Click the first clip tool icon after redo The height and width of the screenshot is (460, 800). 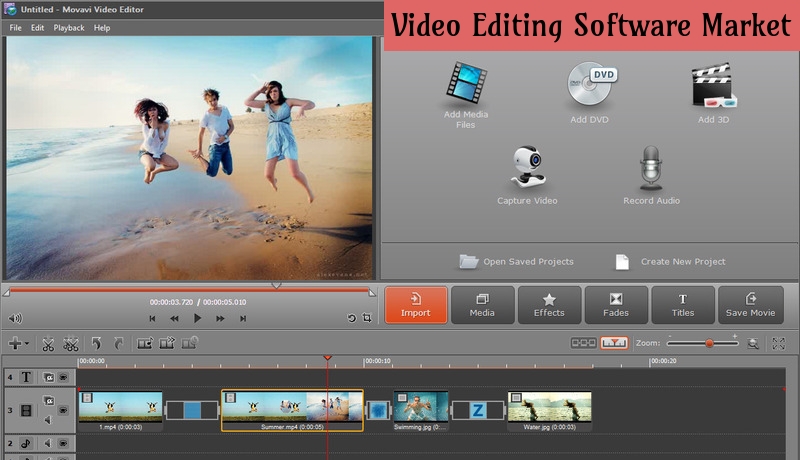(145, 343)
